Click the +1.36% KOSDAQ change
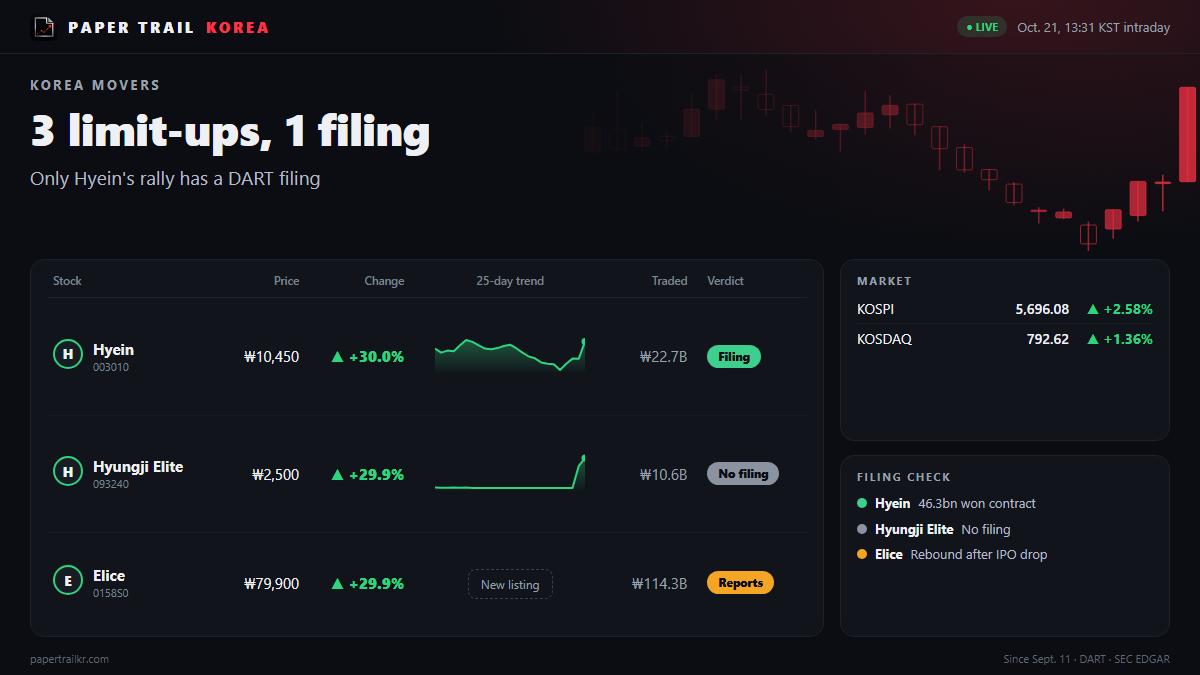This screenshot has width=1200, height=675. (x=1128, y=339)
